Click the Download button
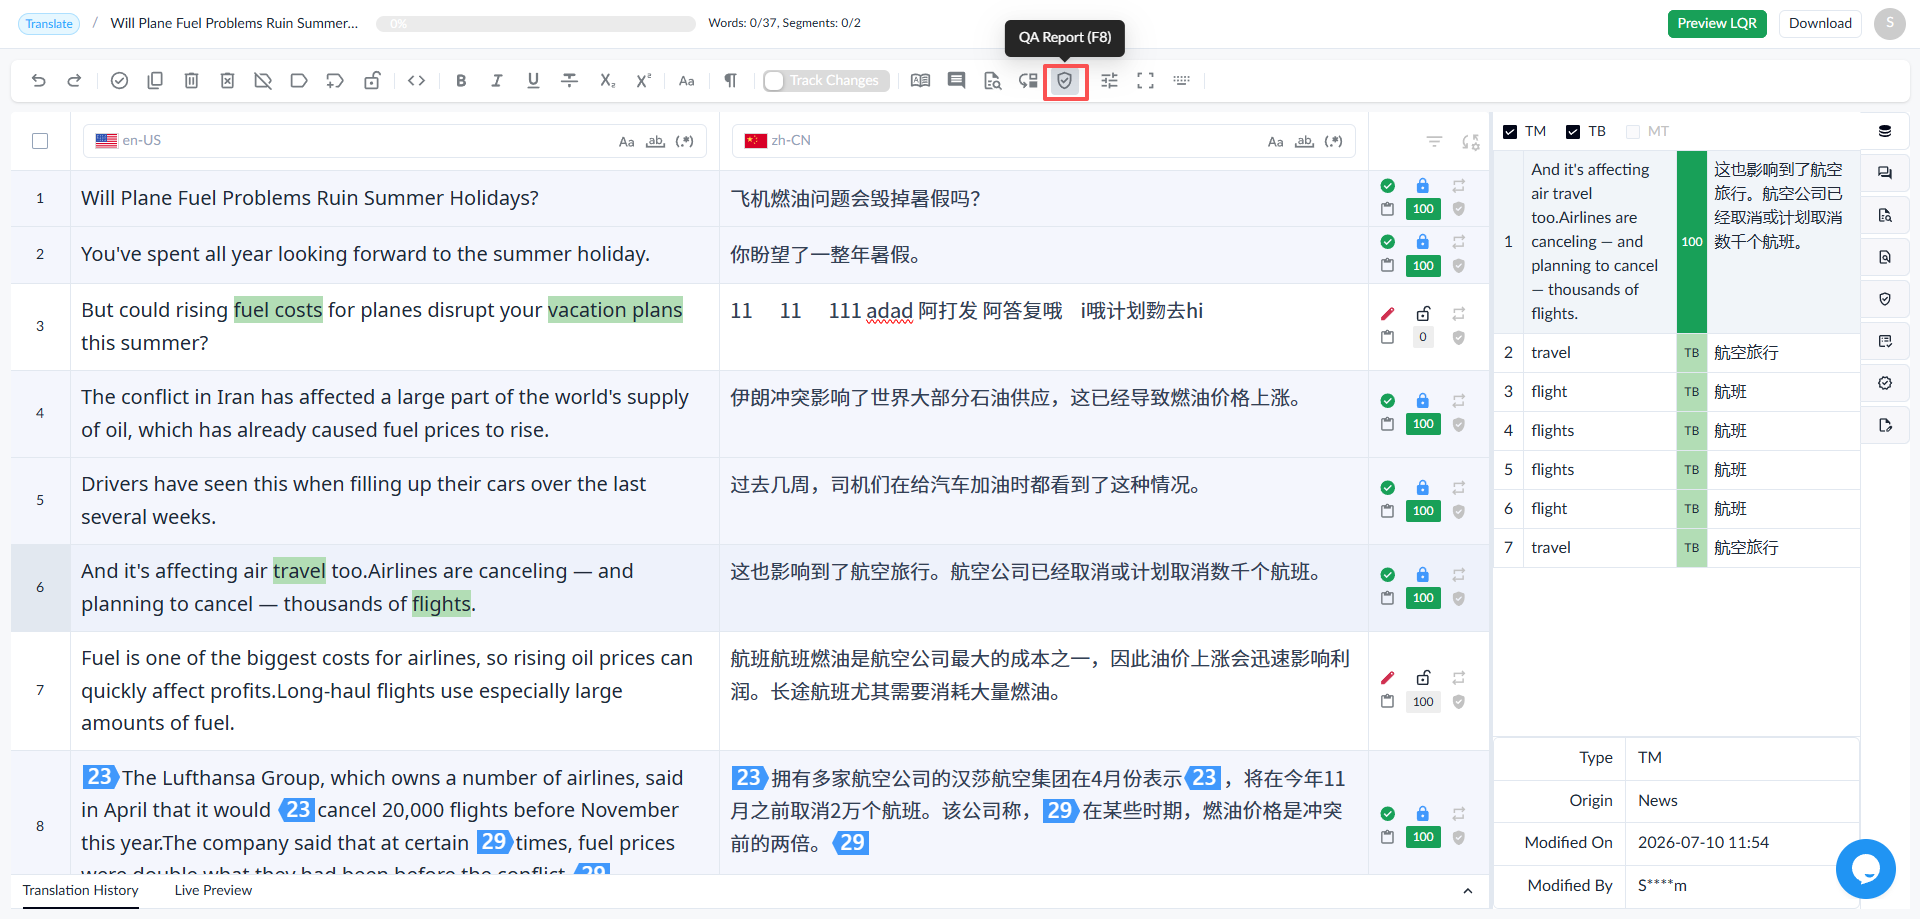The height and width of the screenshot is (919, 1920). [1820, 24]
